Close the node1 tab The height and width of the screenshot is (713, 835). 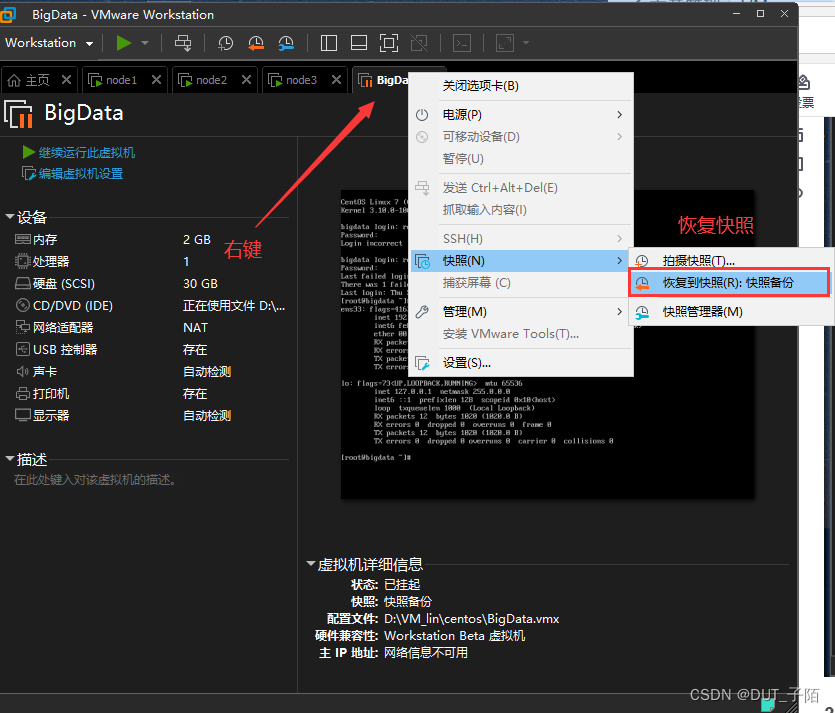coord(156,80)
